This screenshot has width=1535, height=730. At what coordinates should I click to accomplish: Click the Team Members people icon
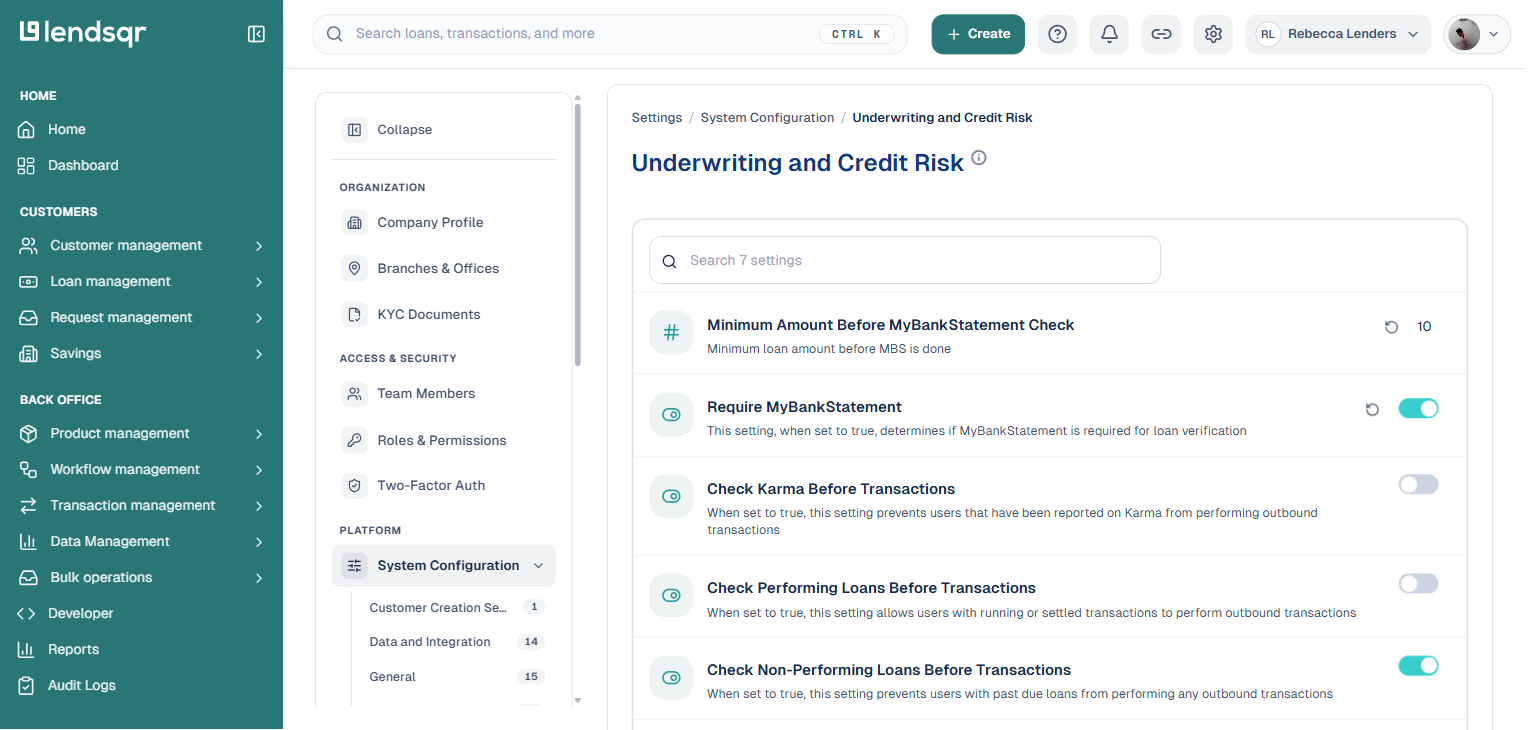click(354, 394)
